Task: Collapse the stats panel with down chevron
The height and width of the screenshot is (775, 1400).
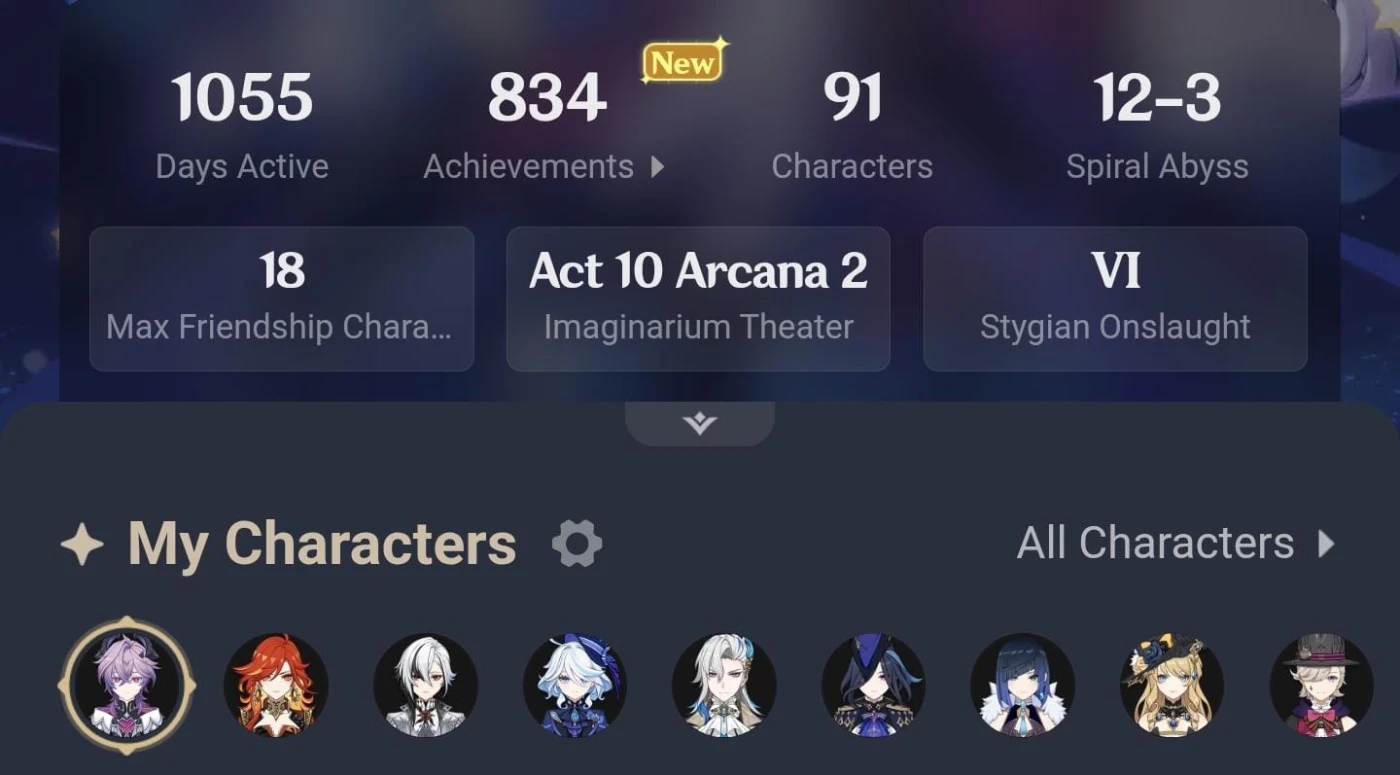Action: pyautogui.click(x=699, y=424)
